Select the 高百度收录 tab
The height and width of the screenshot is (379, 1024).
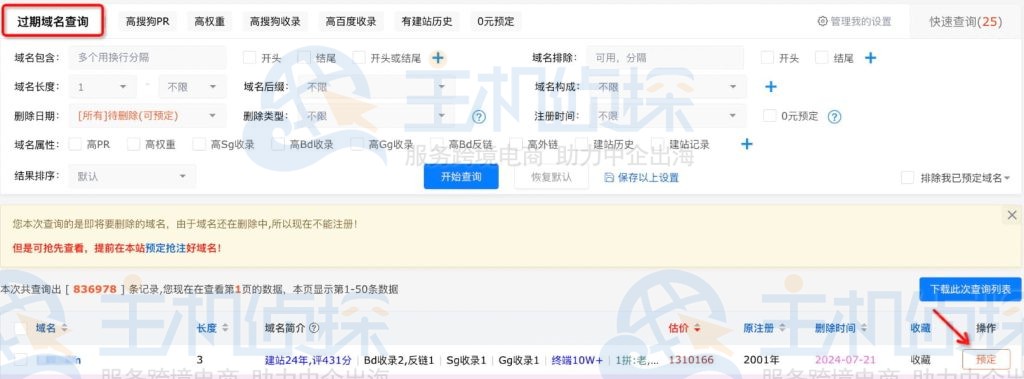[351, 22]
